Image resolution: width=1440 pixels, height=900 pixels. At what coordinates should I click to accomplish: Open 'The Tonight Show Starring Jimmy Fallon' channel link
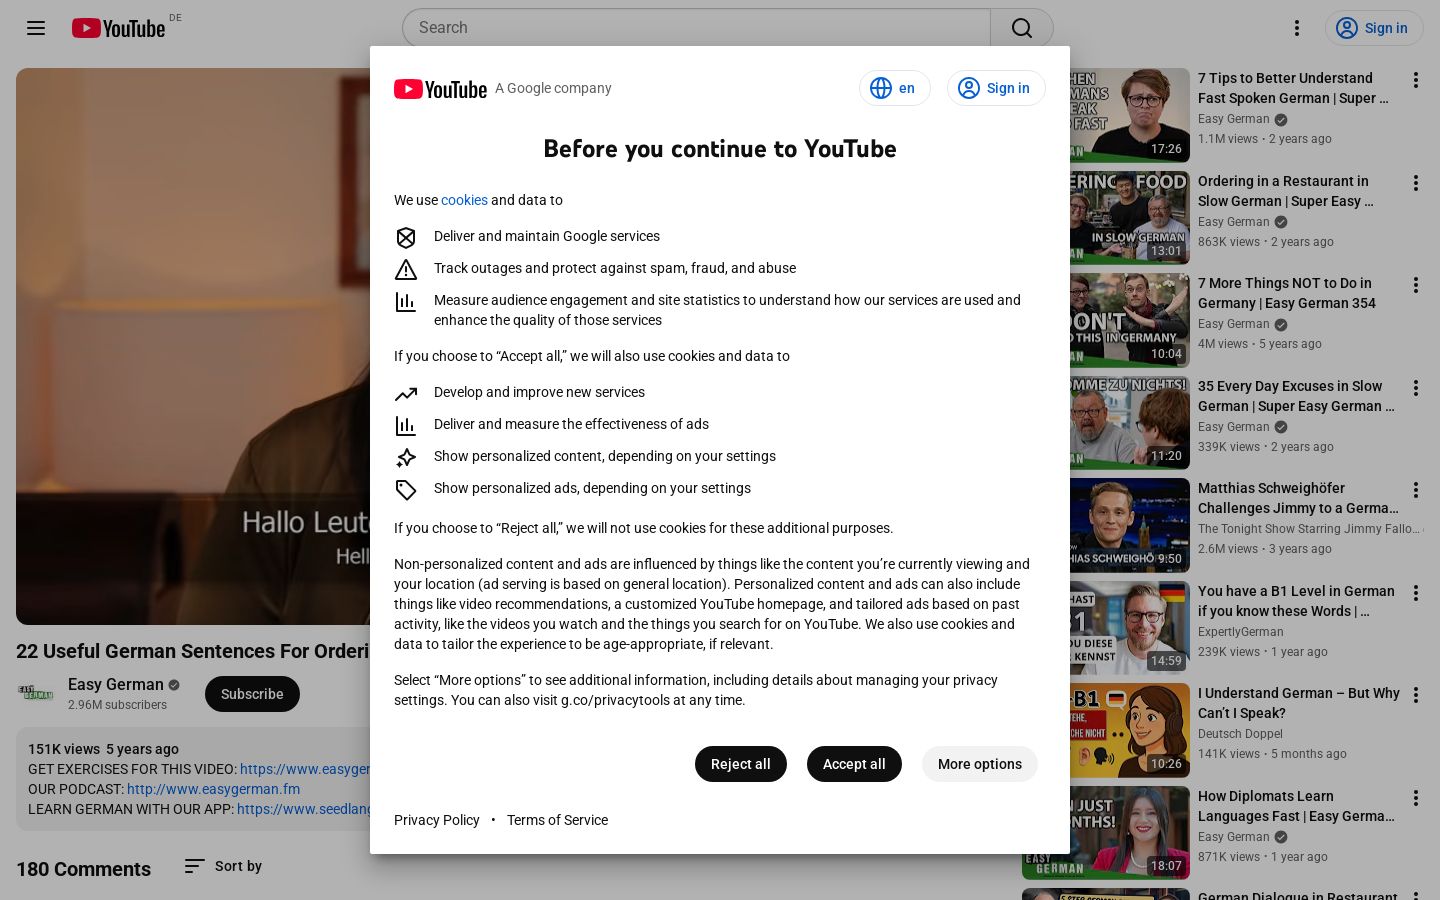(1309, 529)
